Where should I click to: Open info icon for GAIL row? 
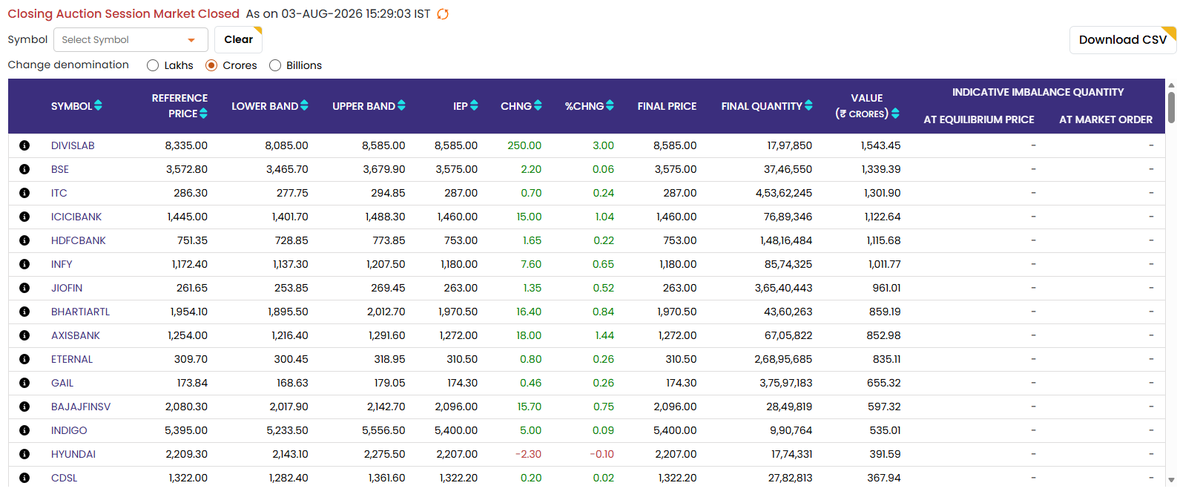(x=24, y=383)
